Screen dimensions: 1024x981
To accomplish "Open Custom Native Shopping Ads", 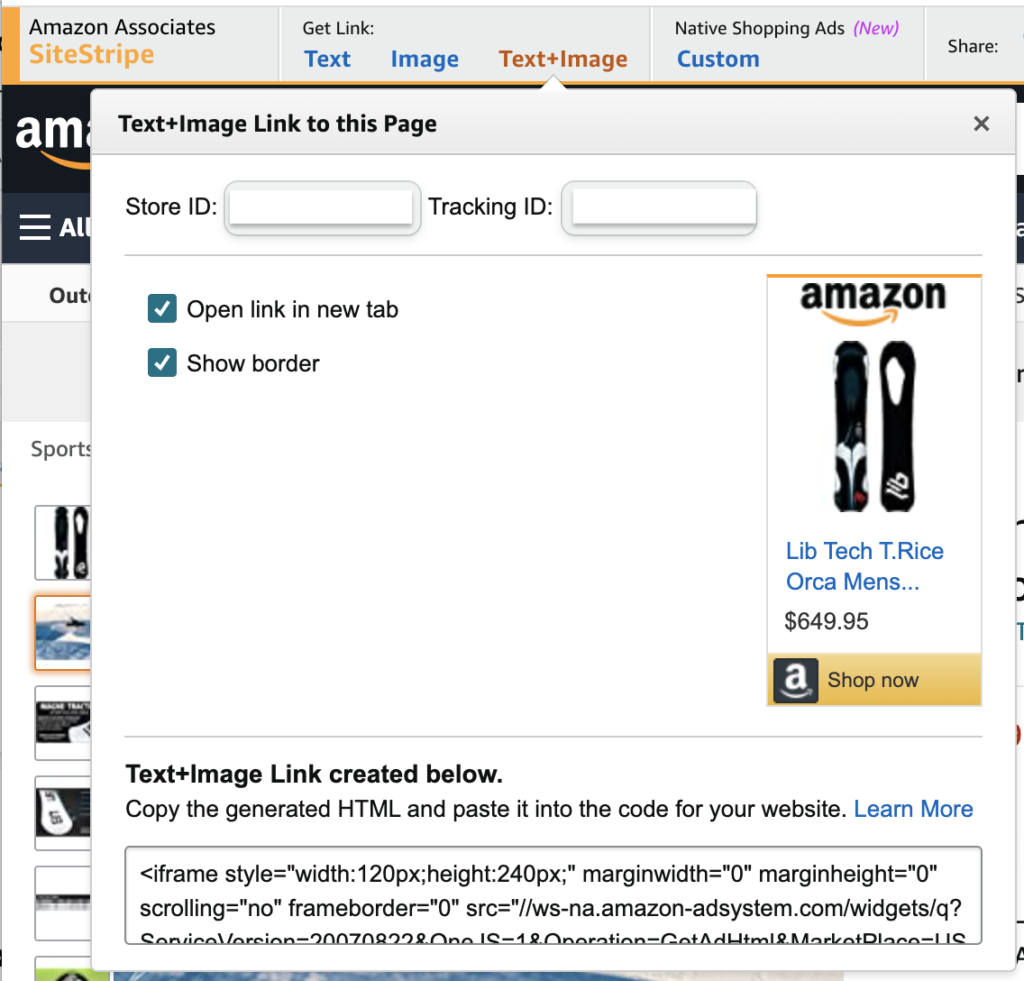I will [718, 59].
